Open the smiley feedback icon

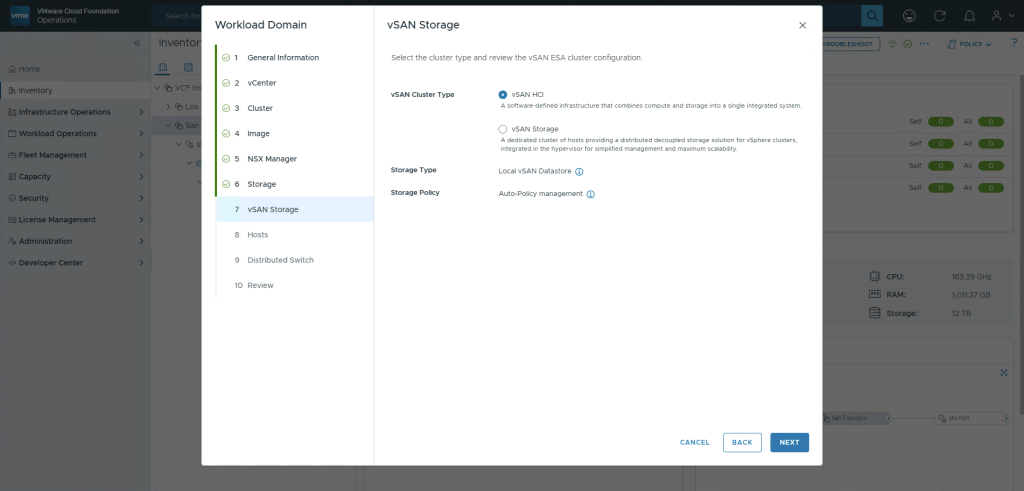tap(909, 16)
